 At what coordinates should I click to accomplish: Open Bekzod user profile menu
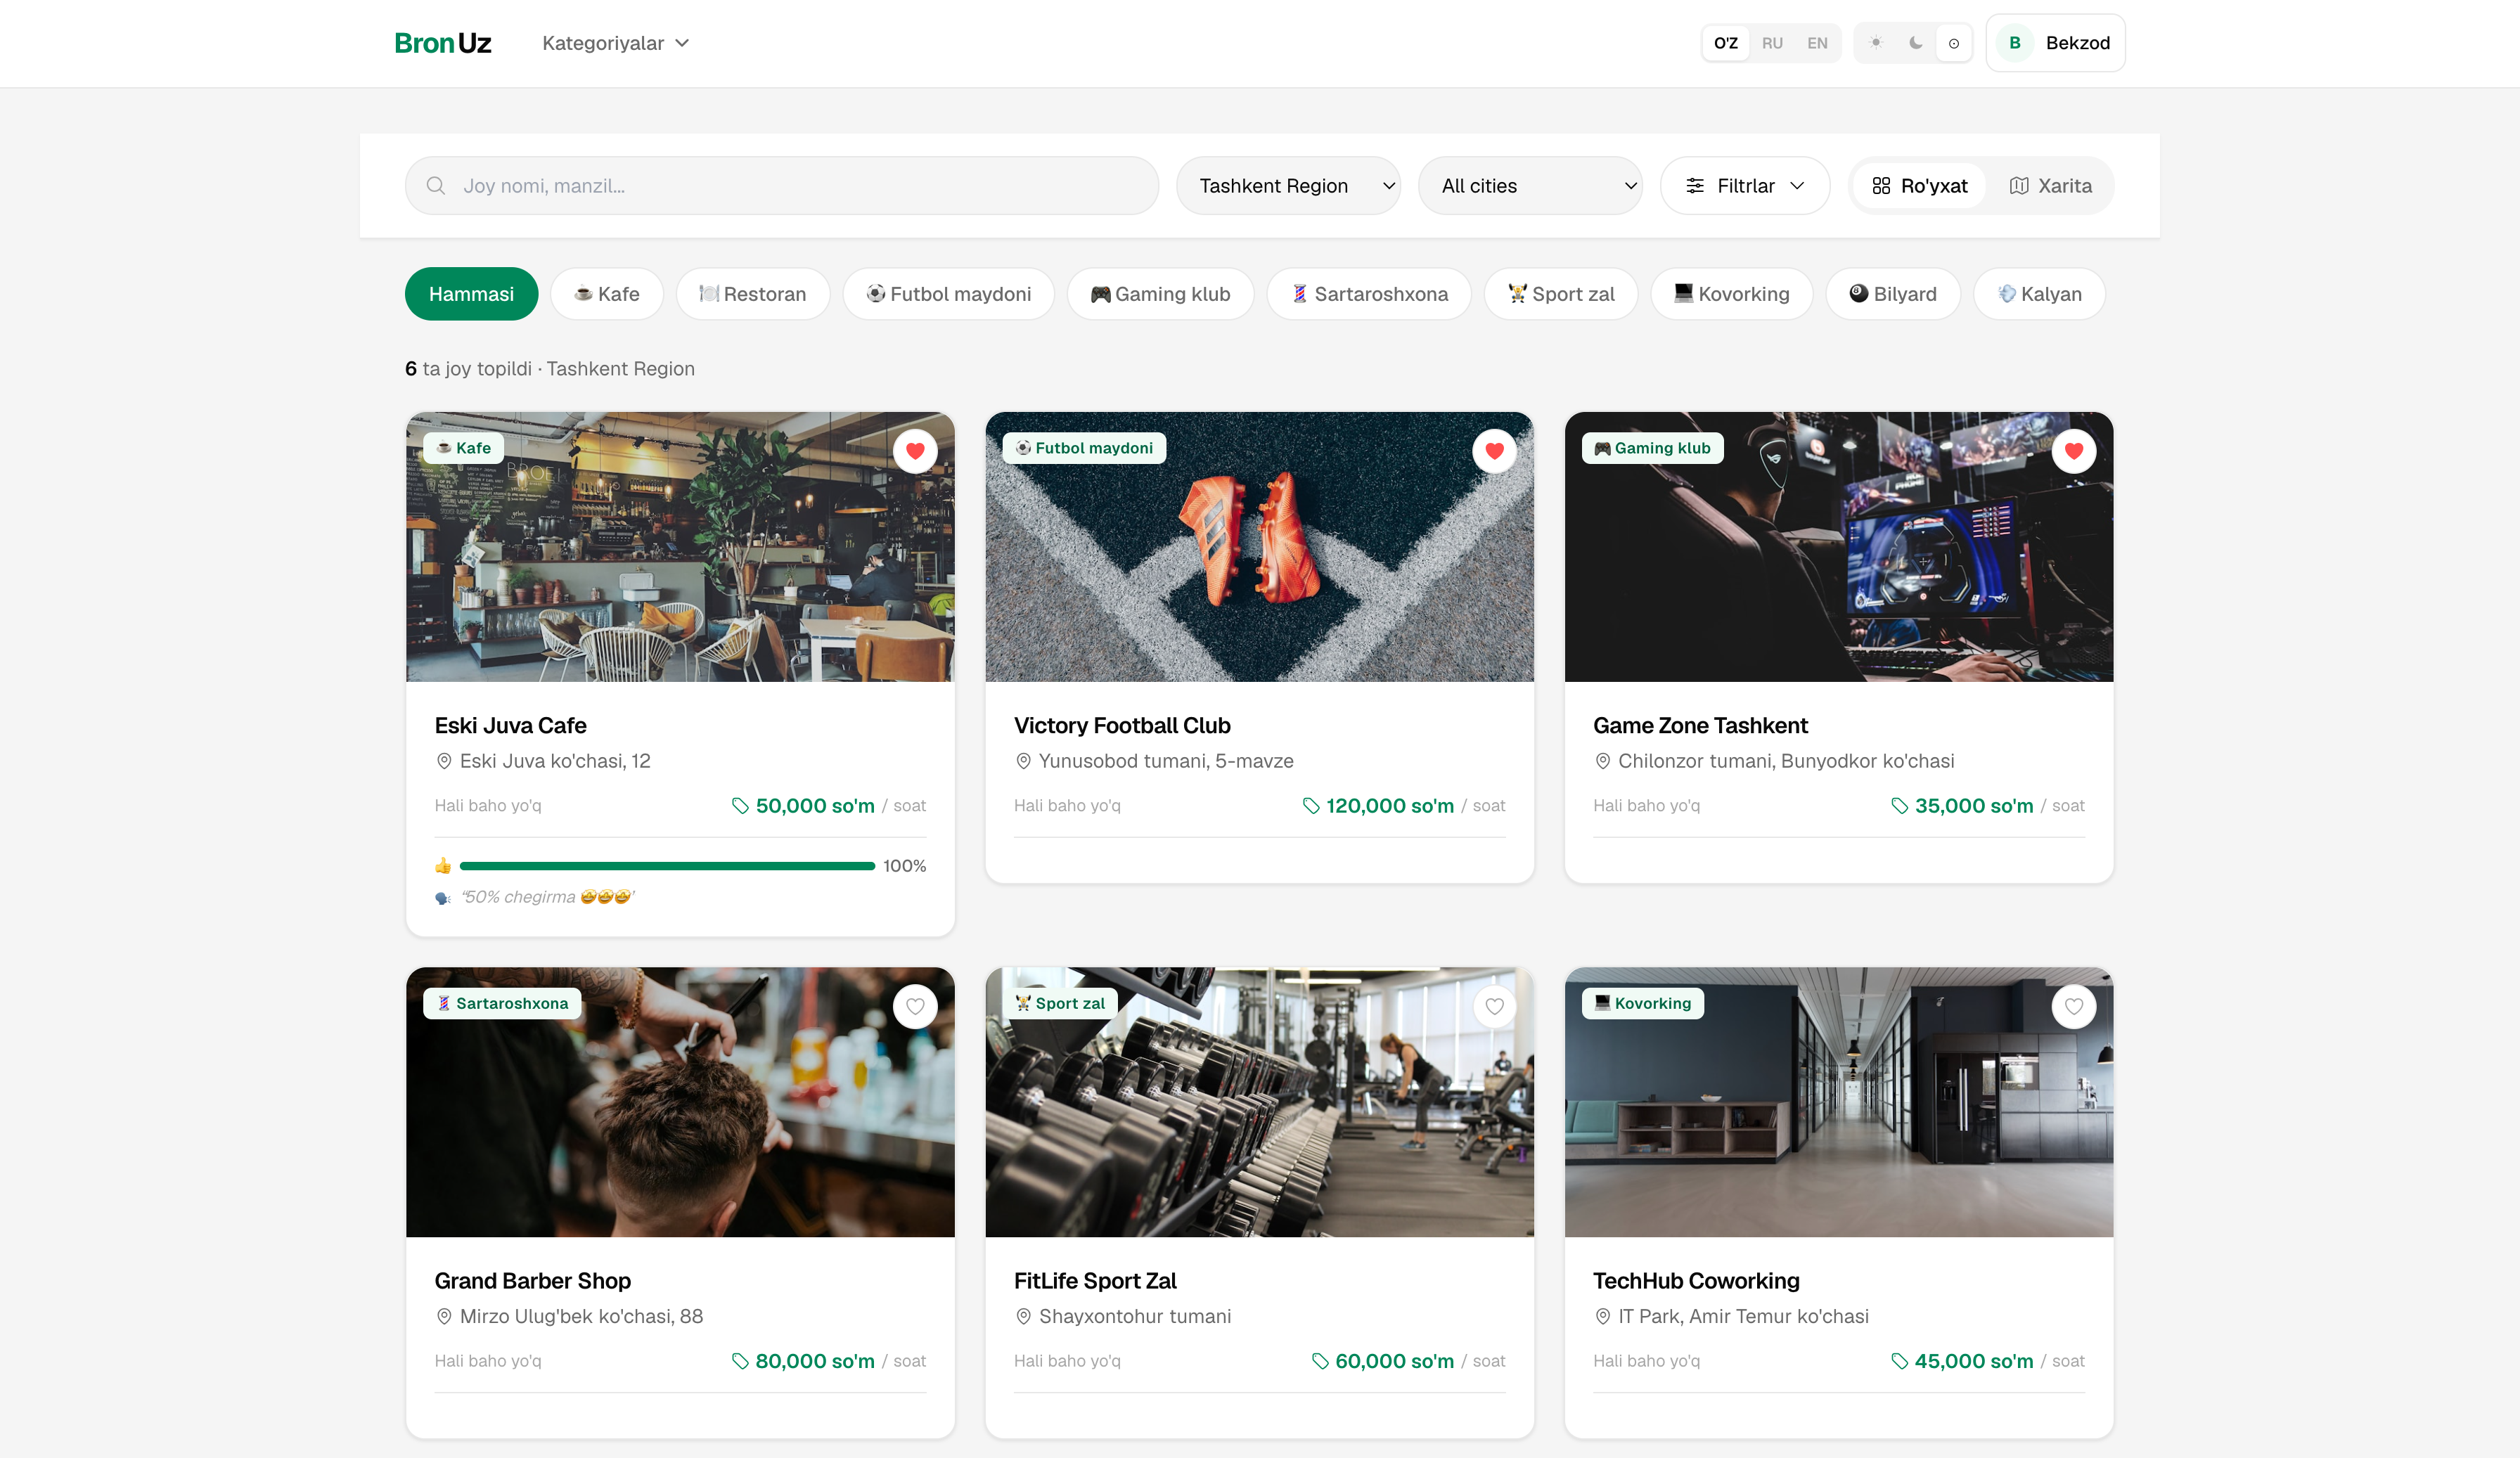(2055, 43)
